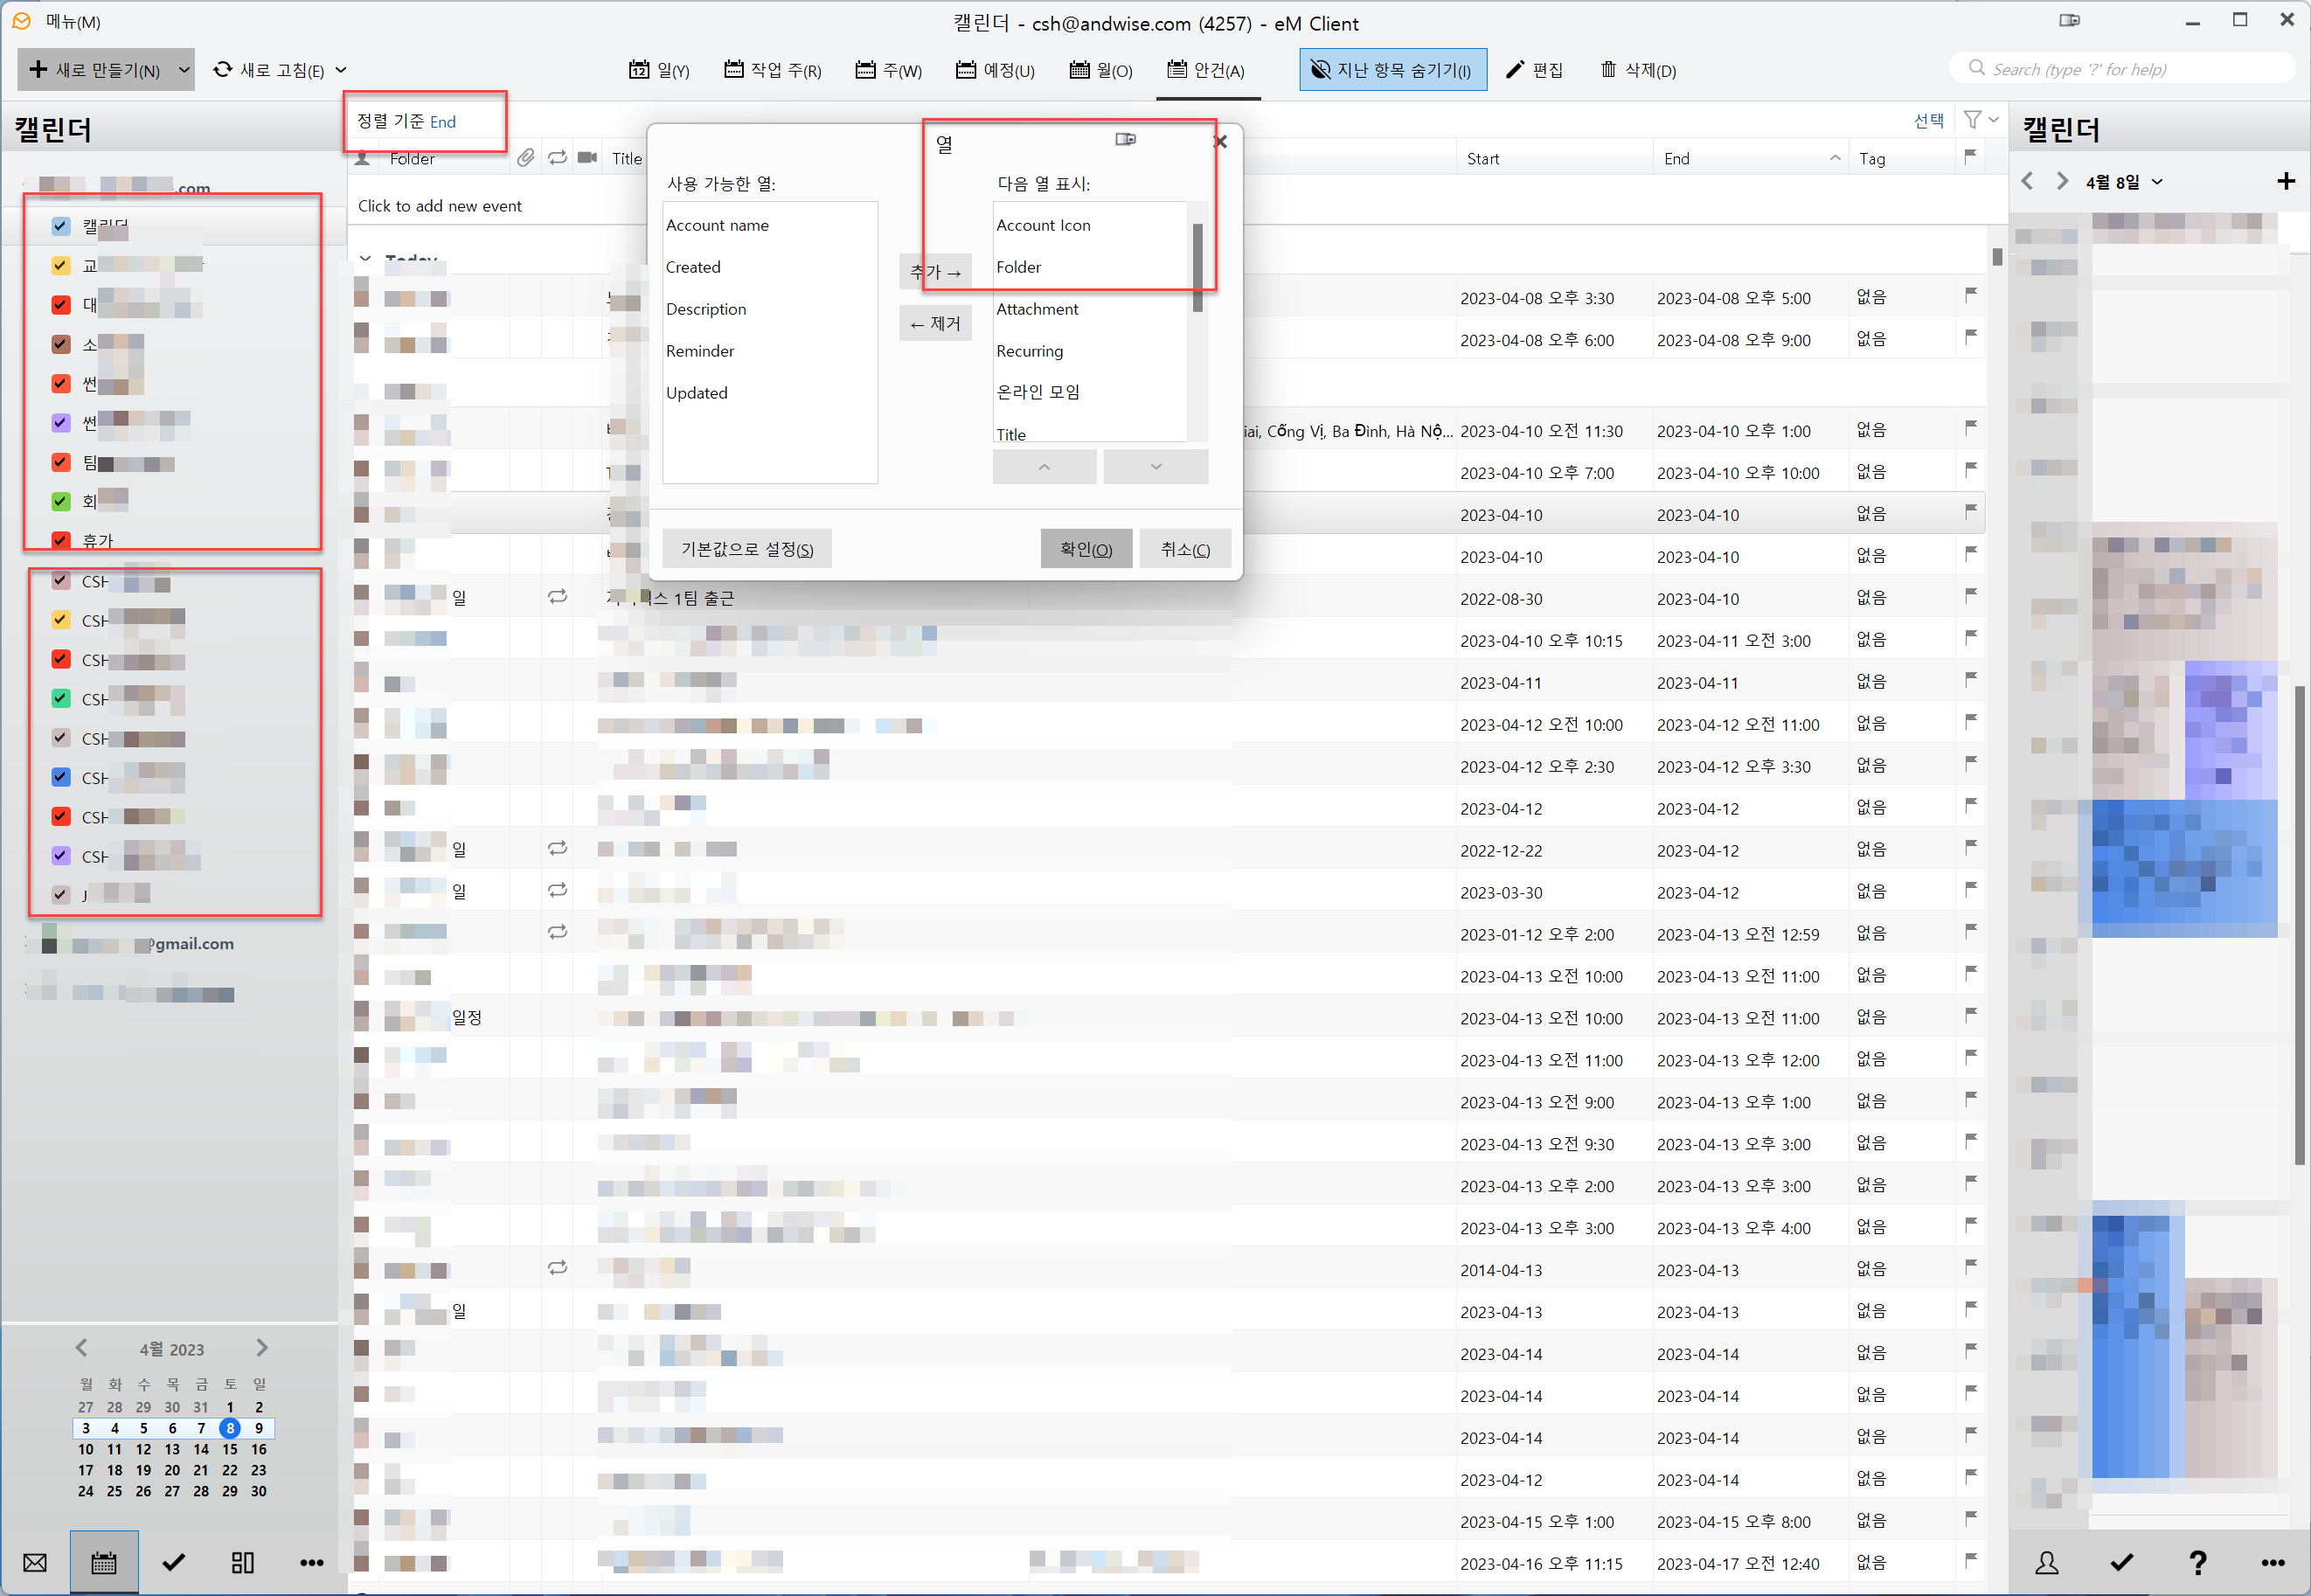The width and height of the screenshot is (2311, 1596).
Task: Click the filter funnel icon above list
Action: [x=1972, y=120]
